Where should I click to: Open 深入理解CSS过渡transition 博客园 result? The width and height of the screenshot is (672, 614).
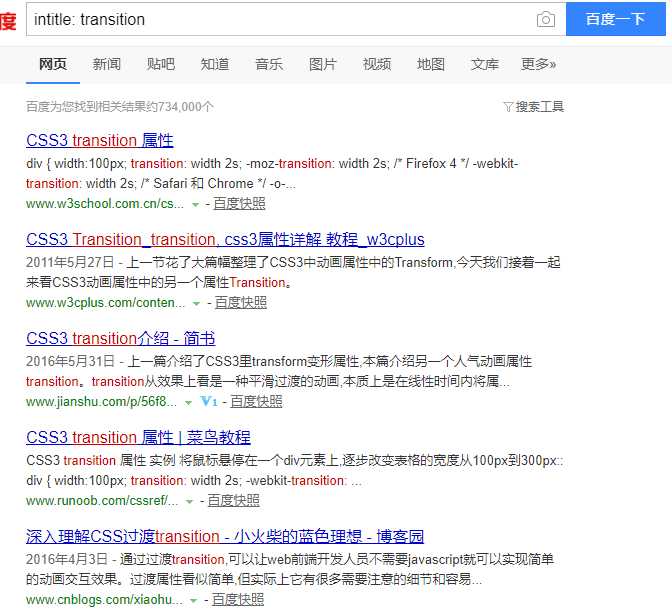point(225,536)
